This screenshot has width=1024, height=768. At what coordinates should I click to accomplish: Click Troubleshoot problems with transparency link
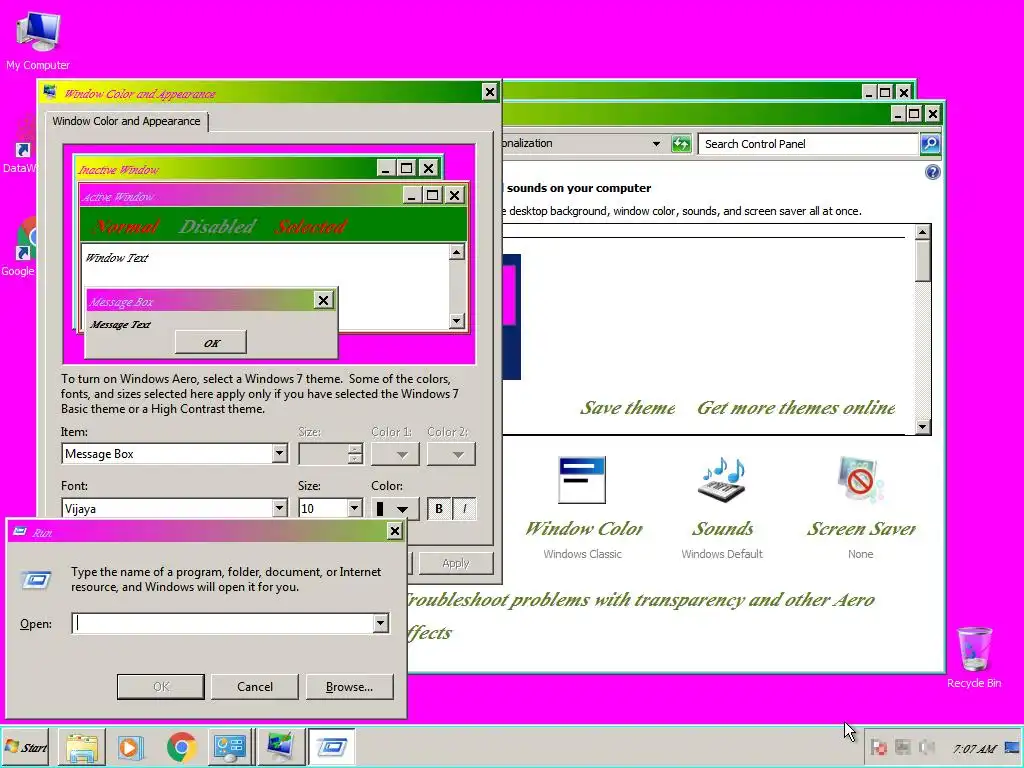[x=640, y=616]
